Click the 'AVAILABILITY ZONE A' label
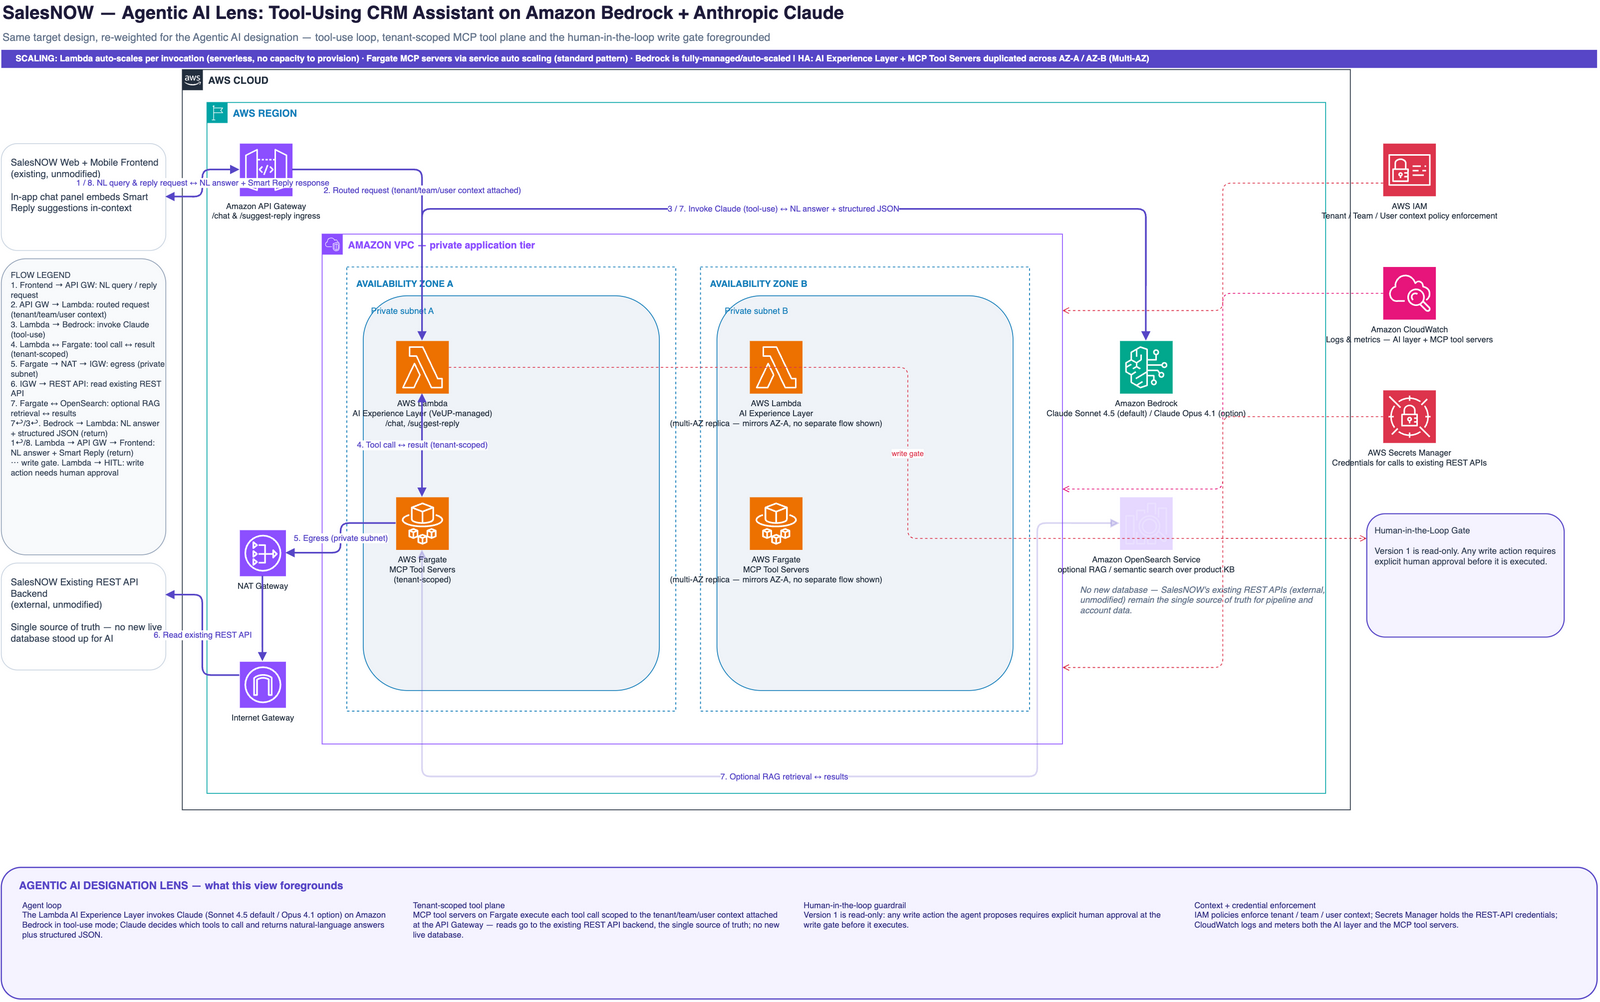 (405, 284)
